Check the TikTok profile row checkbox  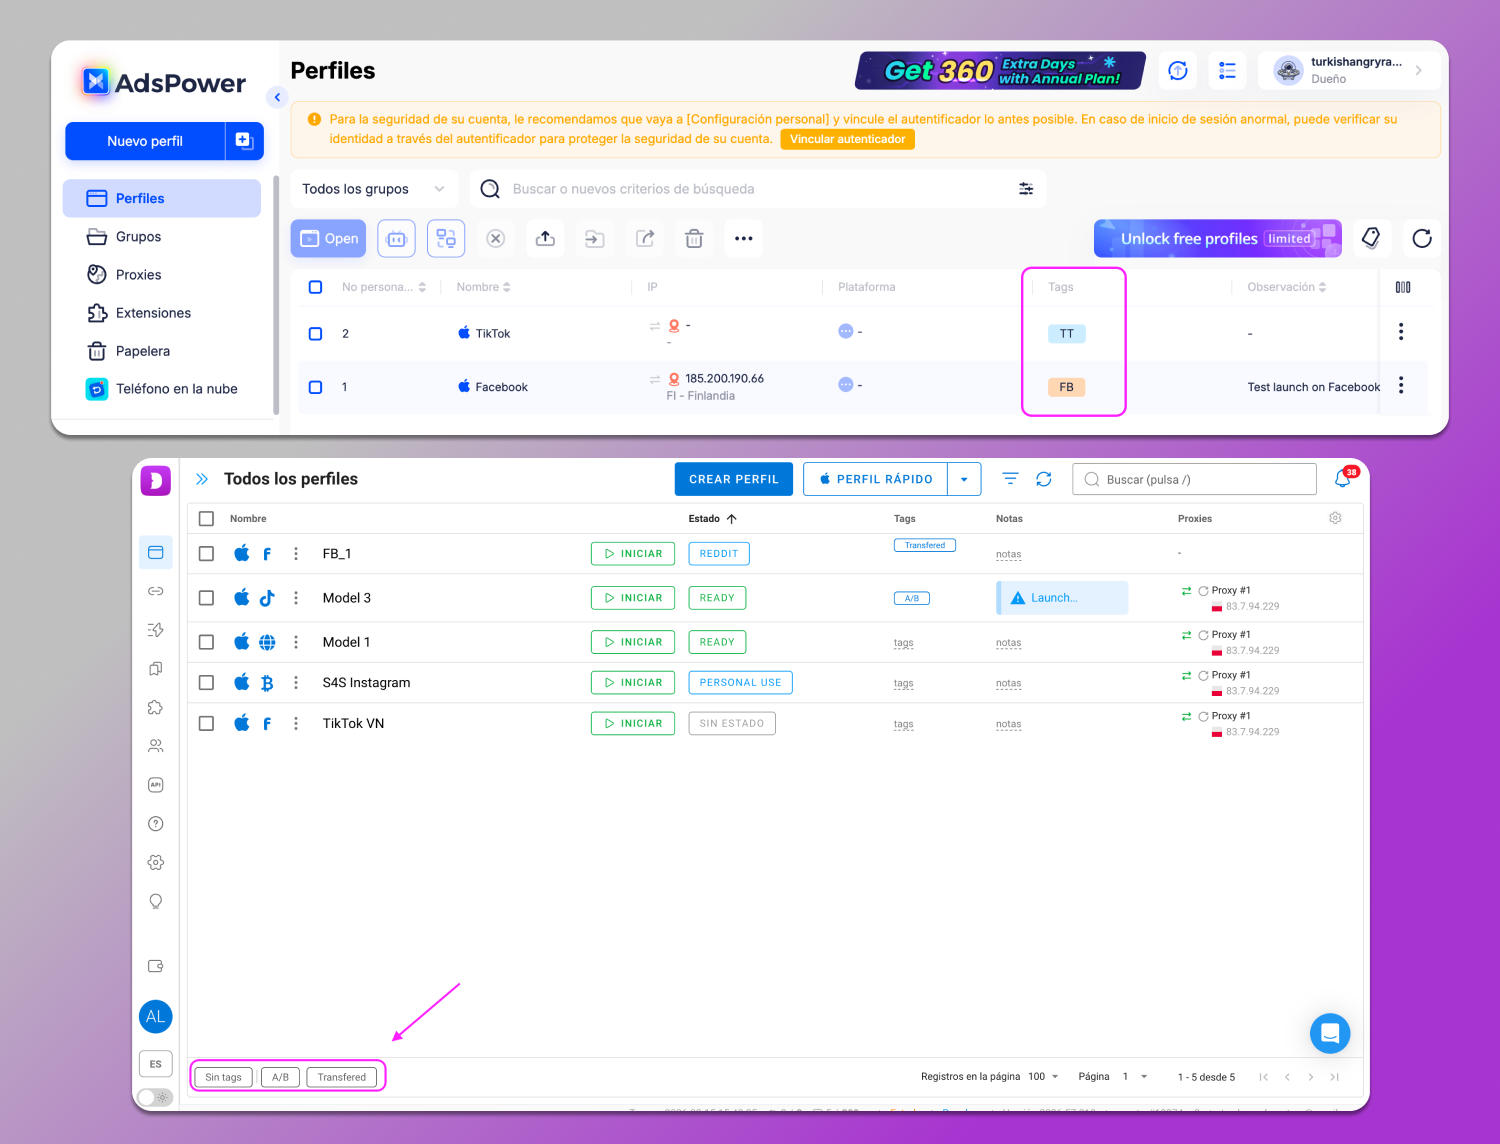coord(315,334)
